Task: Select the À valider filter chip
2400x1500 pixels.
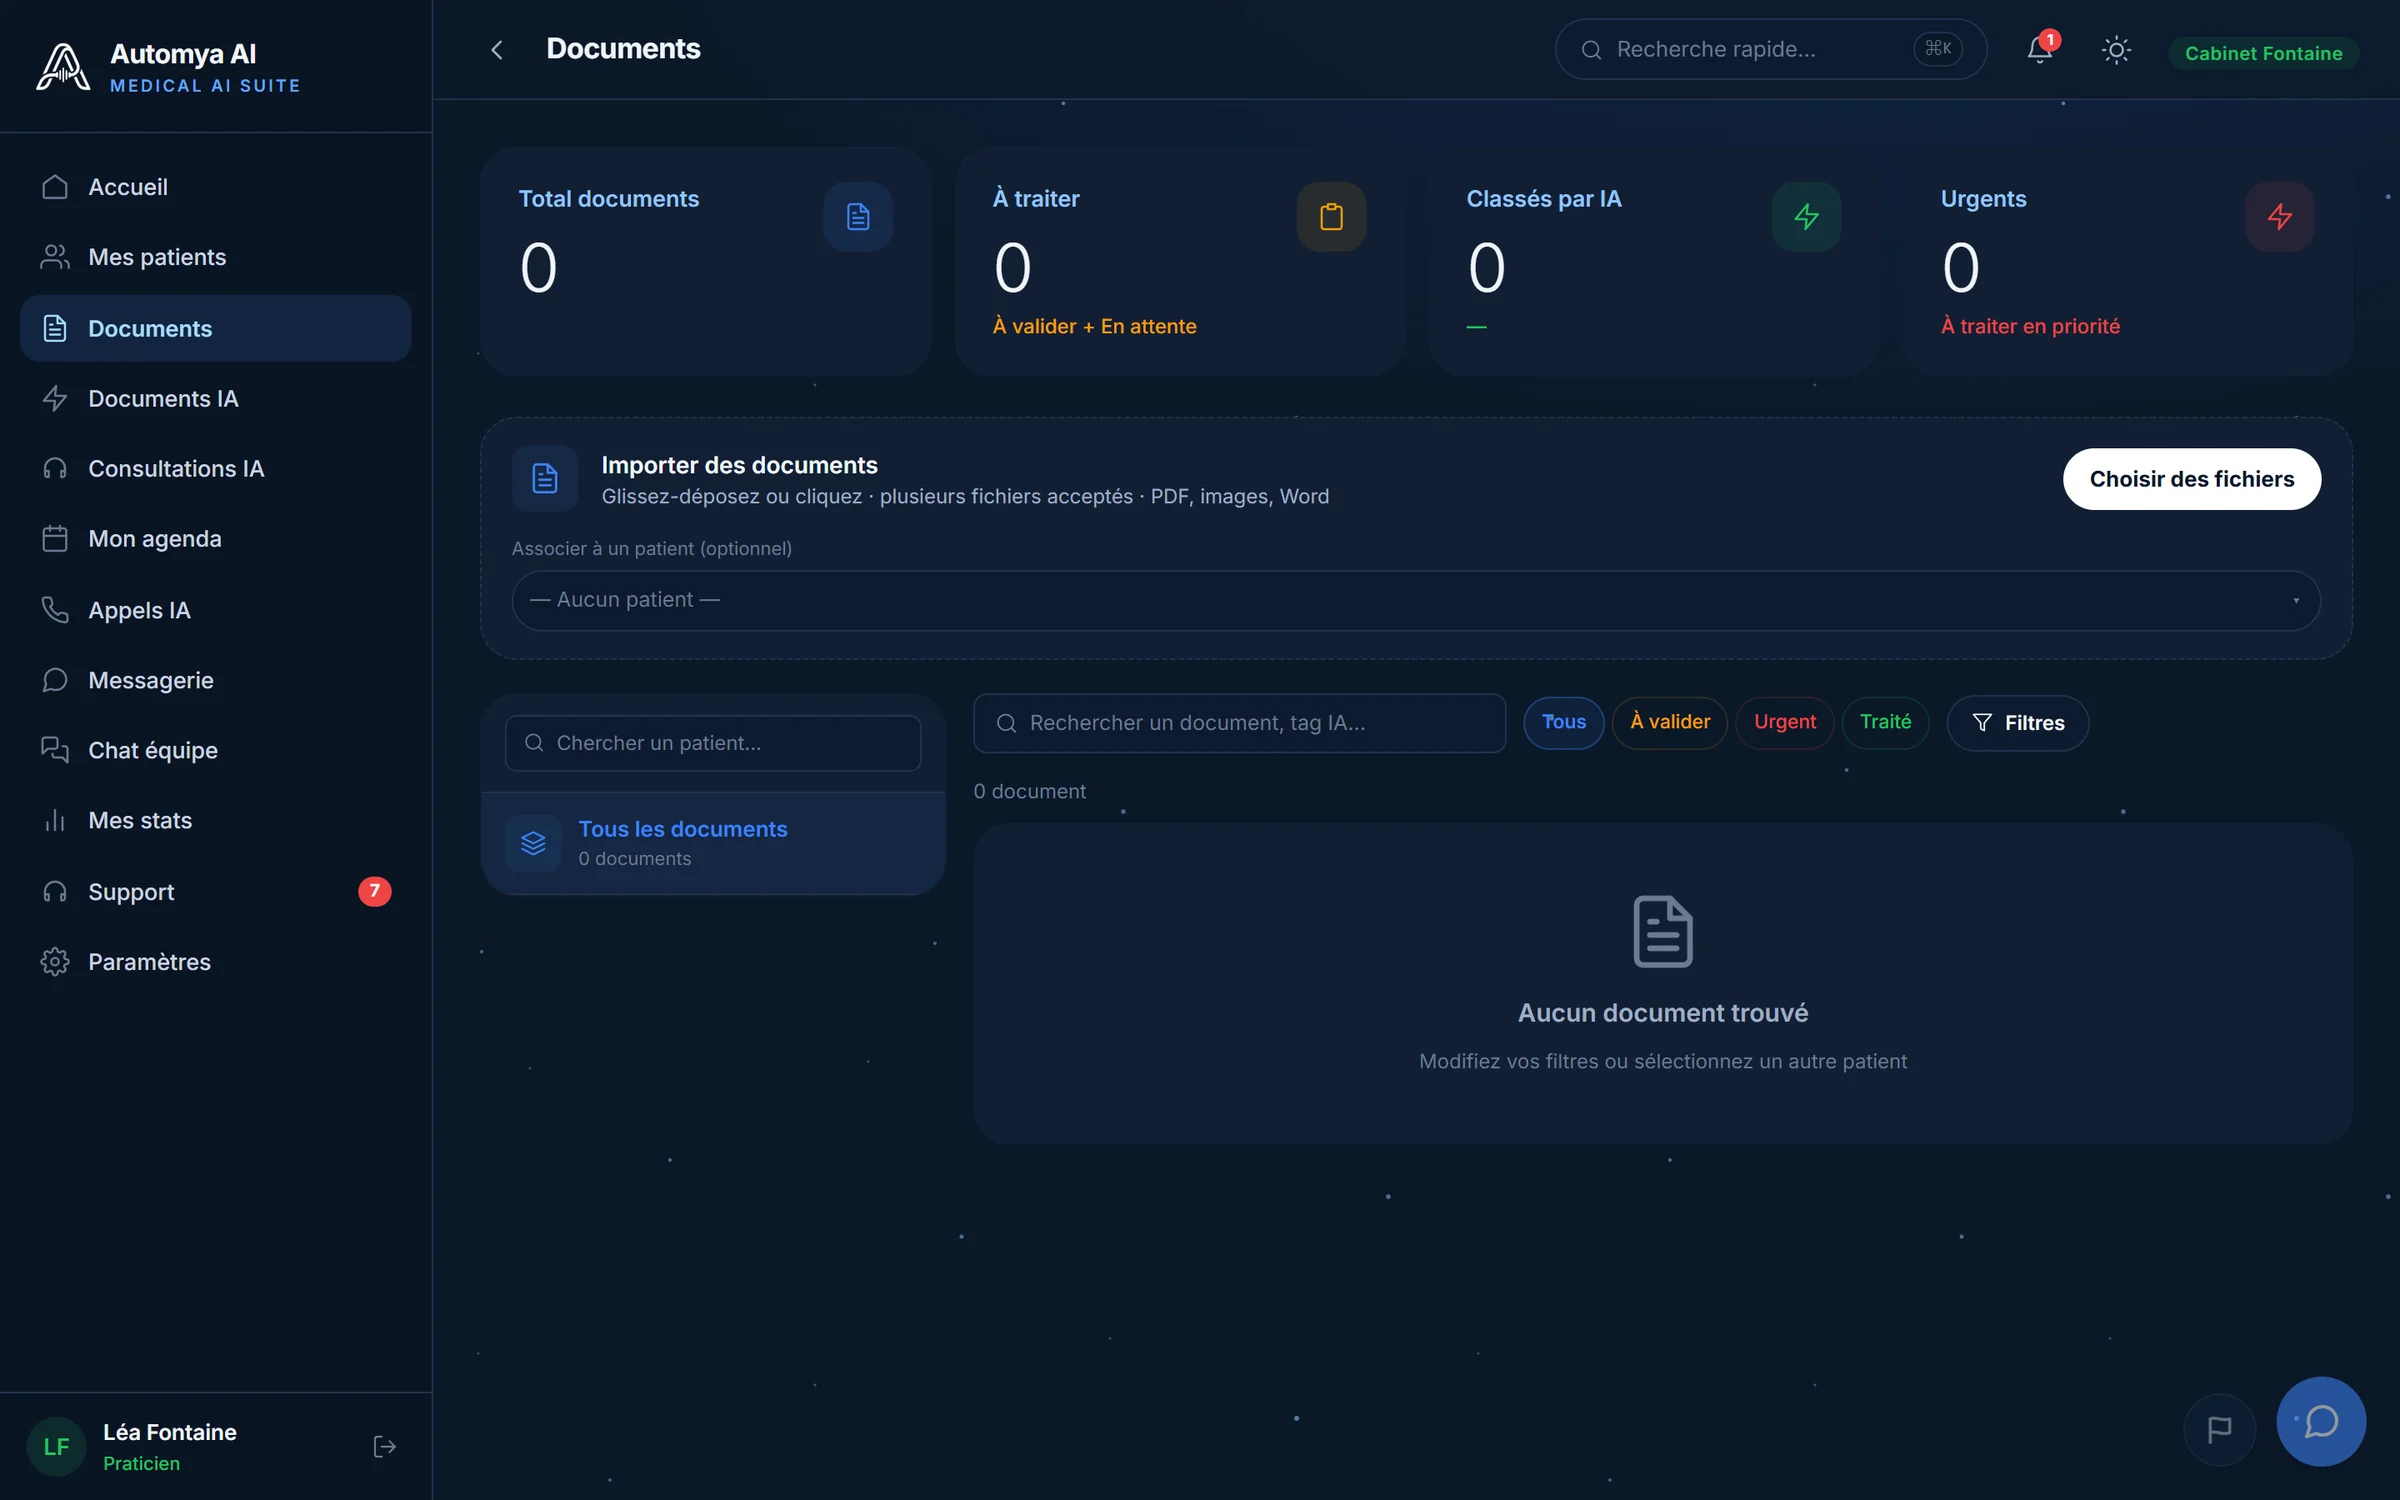Action: point(1669,722)
